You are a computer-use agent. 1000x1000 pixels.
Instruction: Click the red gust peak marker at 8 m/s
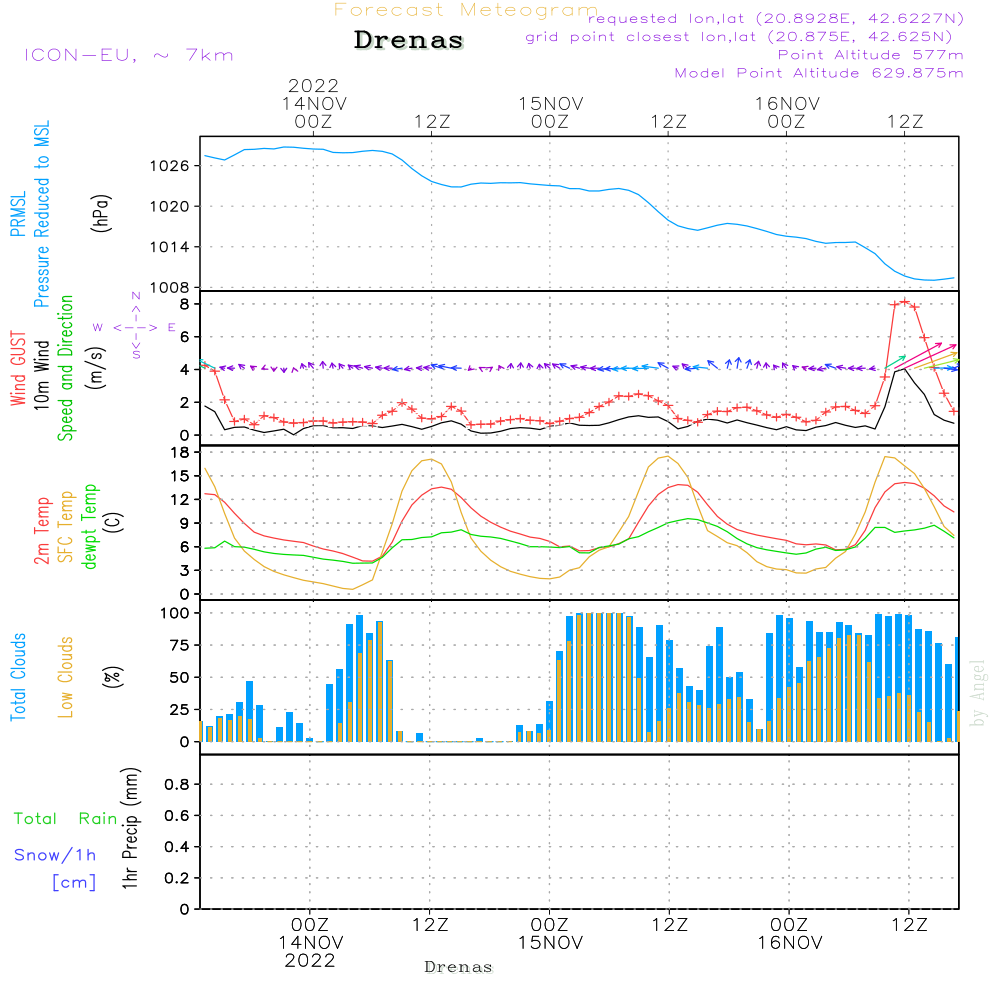905,302
